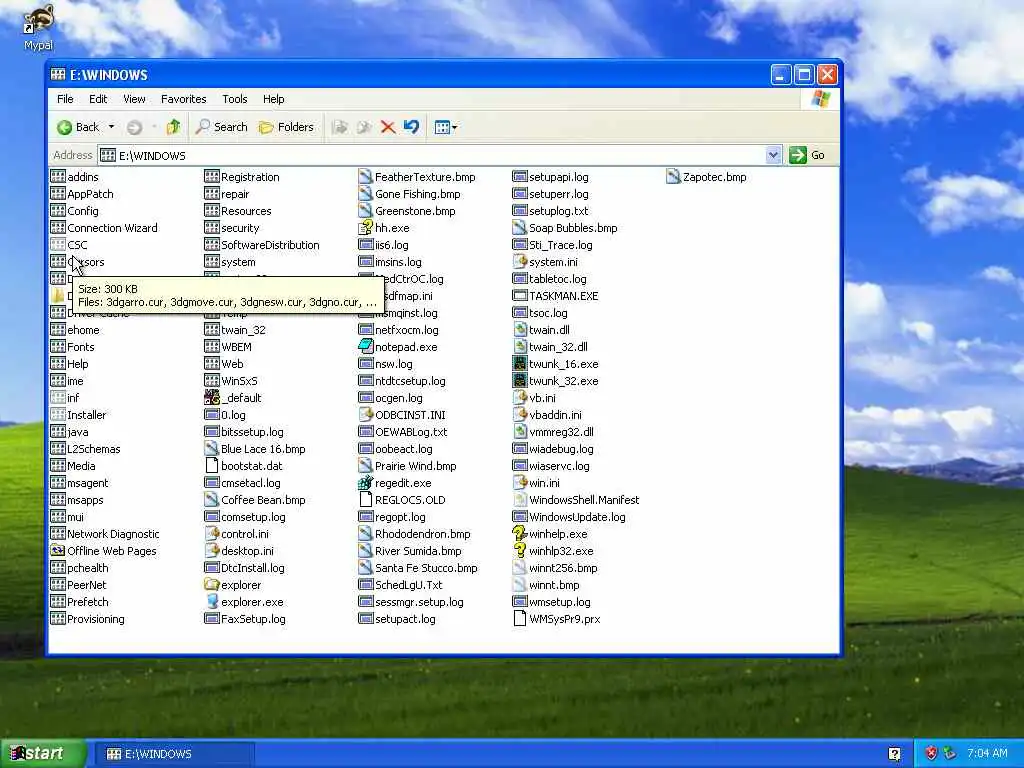Click the green Go button
The width and height of the screenshot is (1024, 768).
807,155
